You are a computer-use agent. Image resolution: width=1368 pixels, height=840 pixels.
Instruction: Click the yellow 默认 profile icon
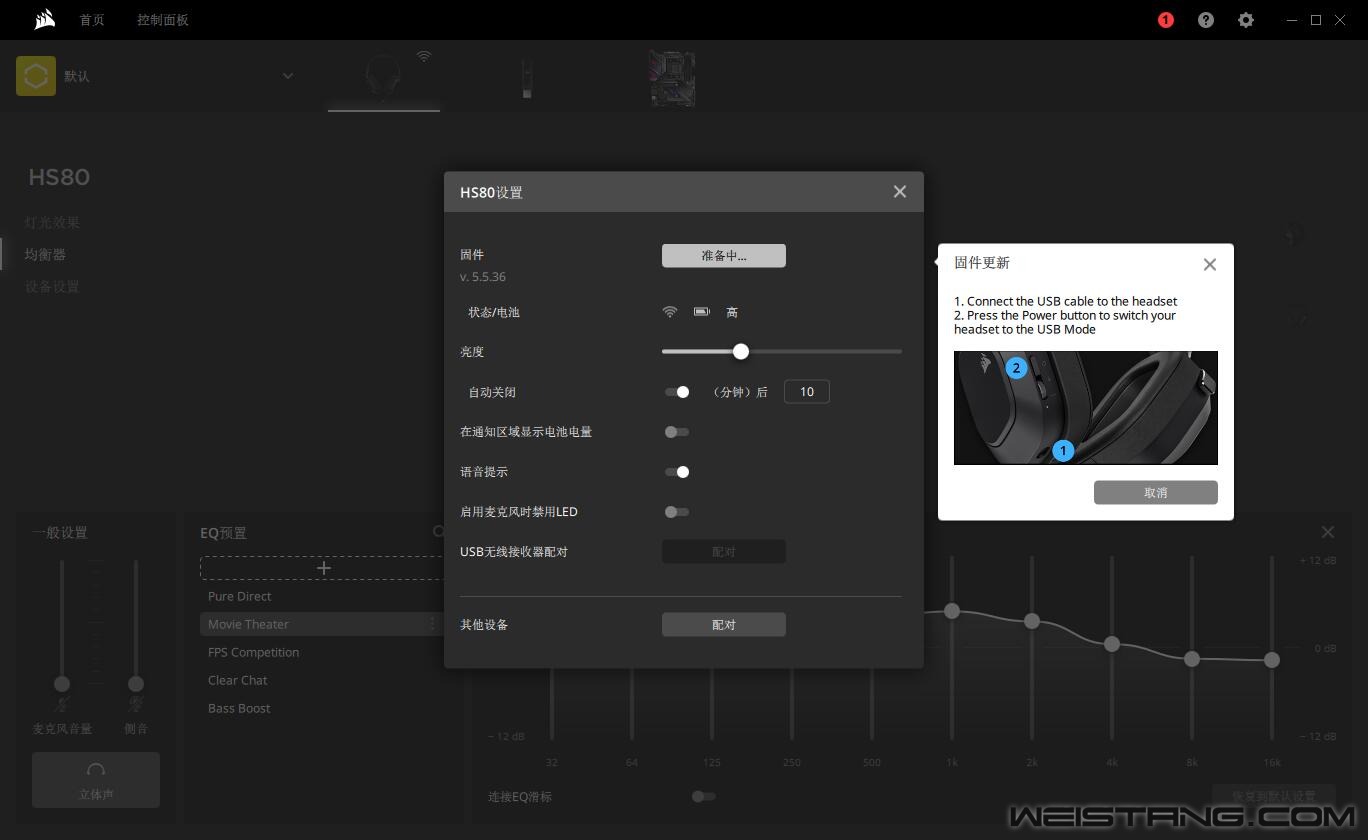36,76
